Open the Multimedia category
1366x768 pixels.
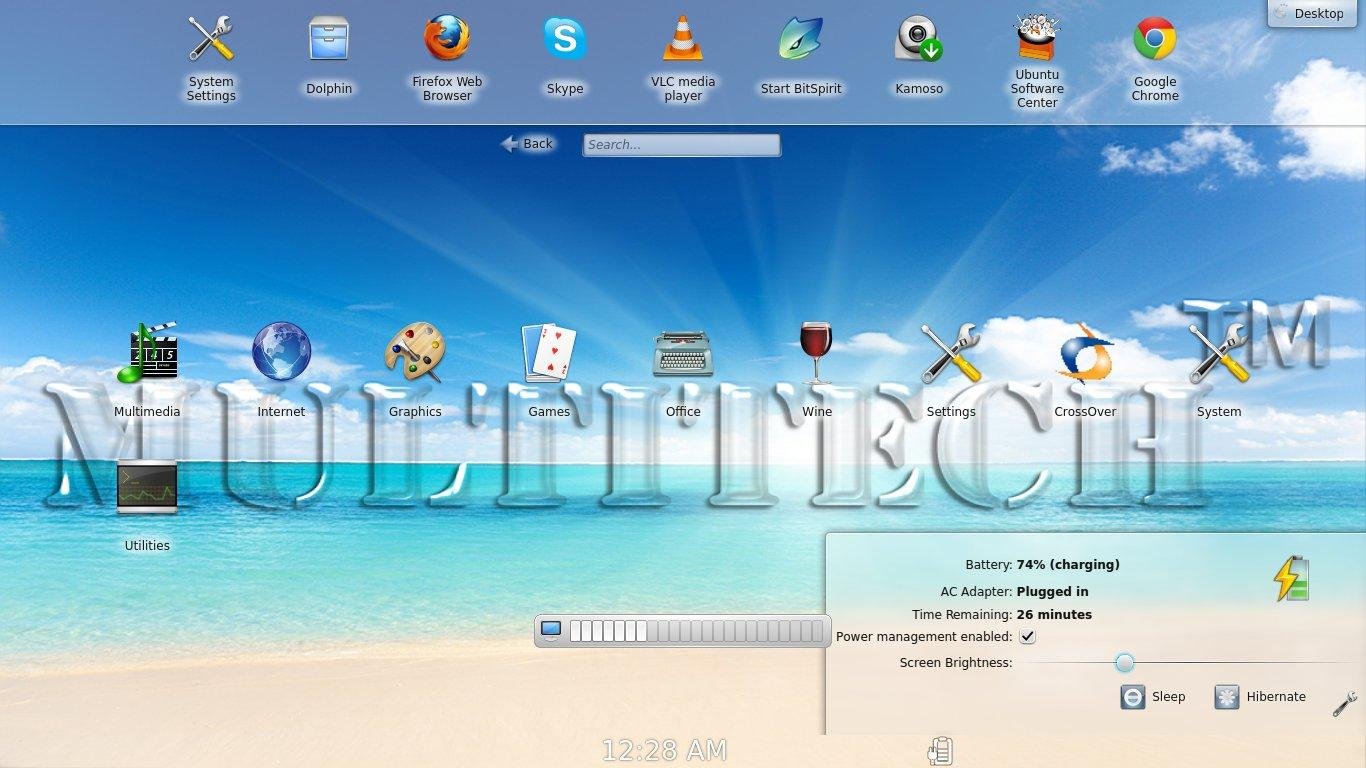click(147, 369)
